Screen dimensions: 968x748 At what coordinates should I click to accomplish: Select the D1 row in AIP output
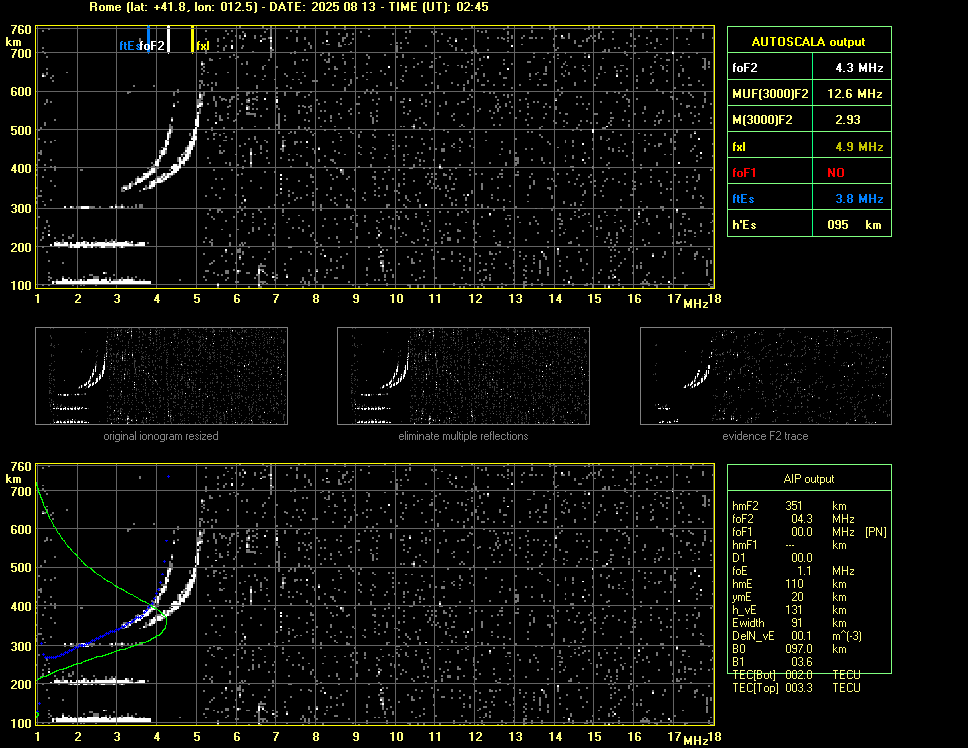click(x=772, y=558)
